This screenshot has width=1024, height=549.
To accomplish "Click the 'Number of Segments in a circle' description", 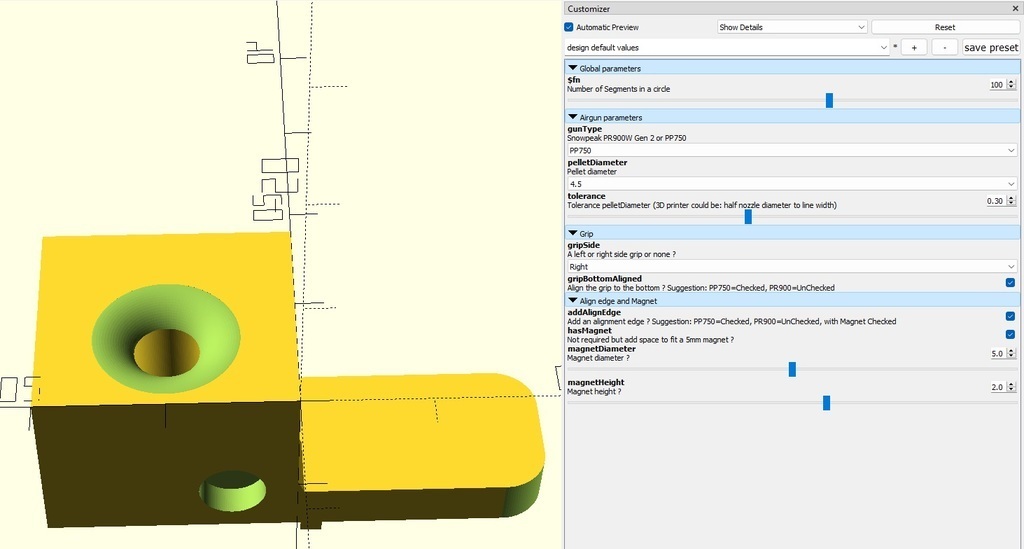I will pos(618,89).
